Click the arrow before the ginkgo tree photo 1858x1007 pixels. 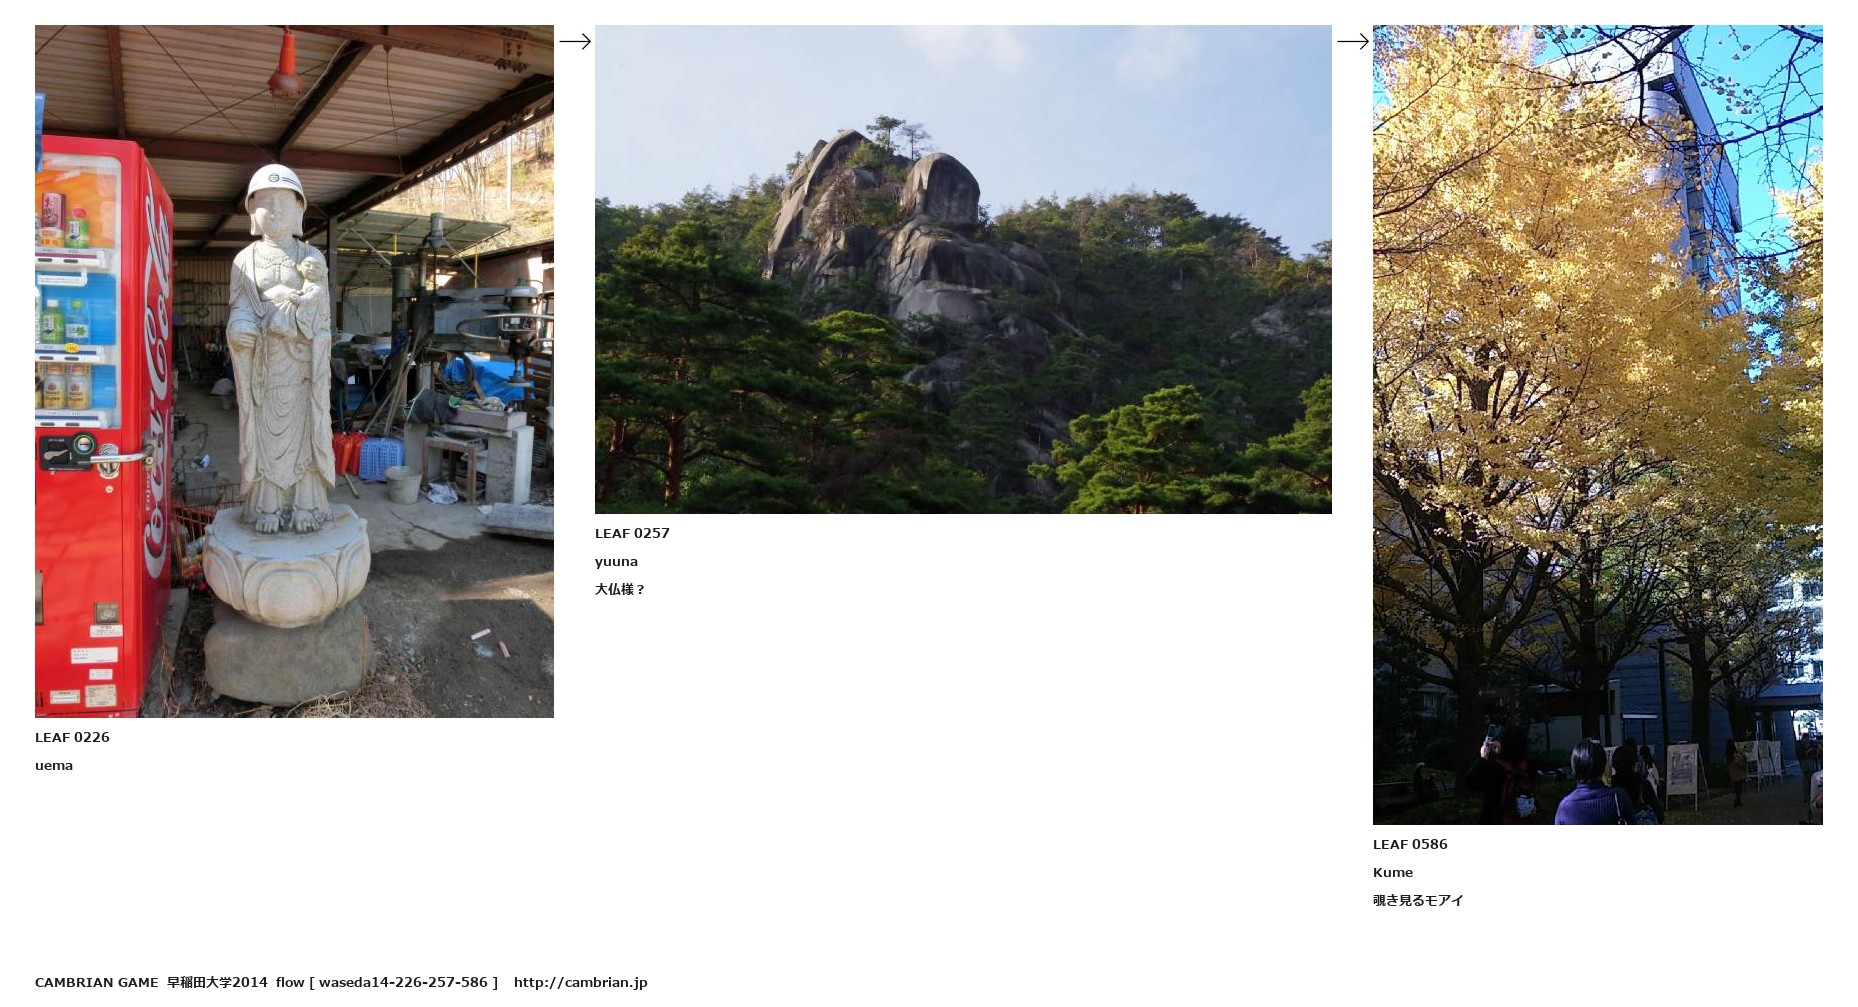[1353, 41]
